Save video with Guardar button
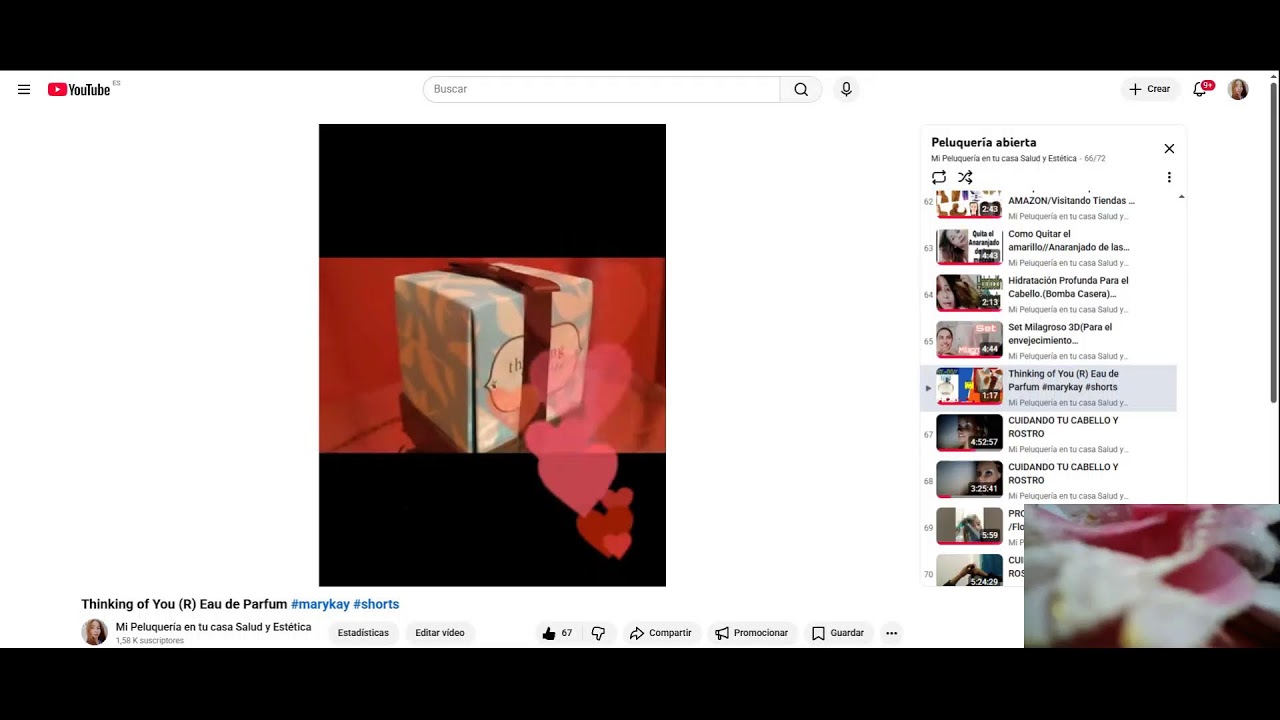This screenshot has width=1280, height=720. tap(838, 633)
